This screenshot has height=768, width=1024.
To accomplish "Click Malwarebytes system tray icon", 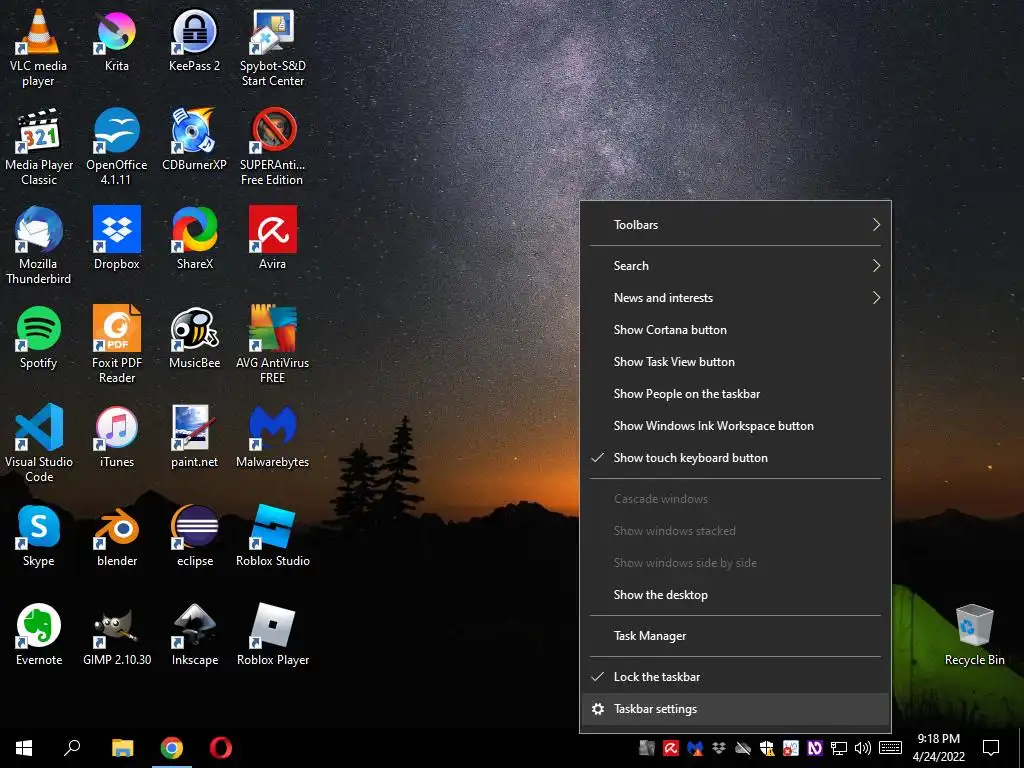I will point(695,748).
